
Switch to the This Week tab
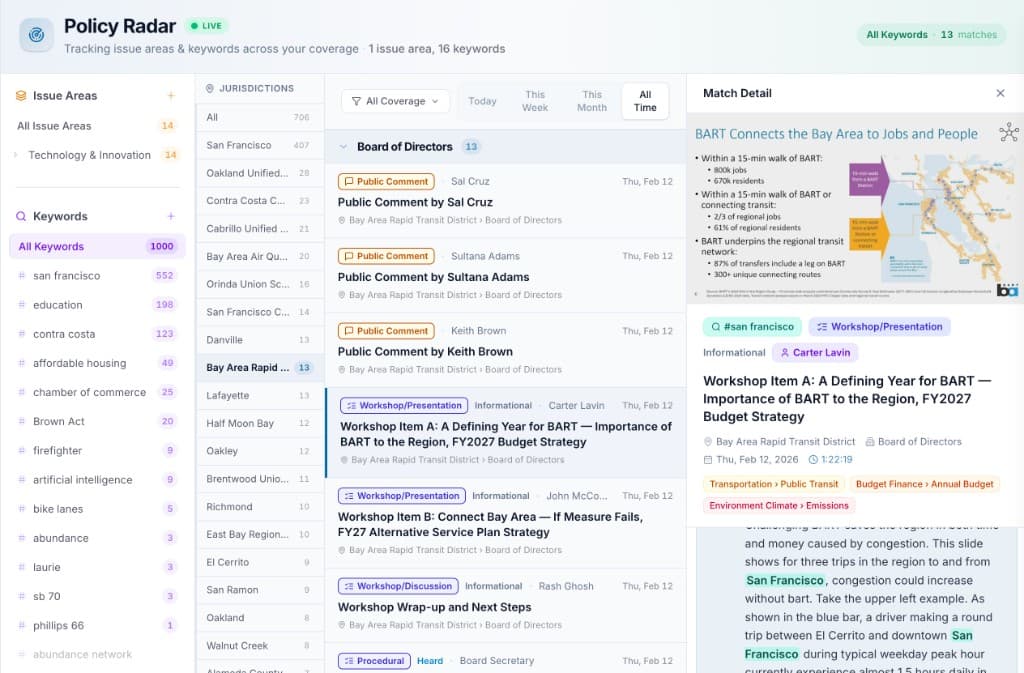(535, 100)
